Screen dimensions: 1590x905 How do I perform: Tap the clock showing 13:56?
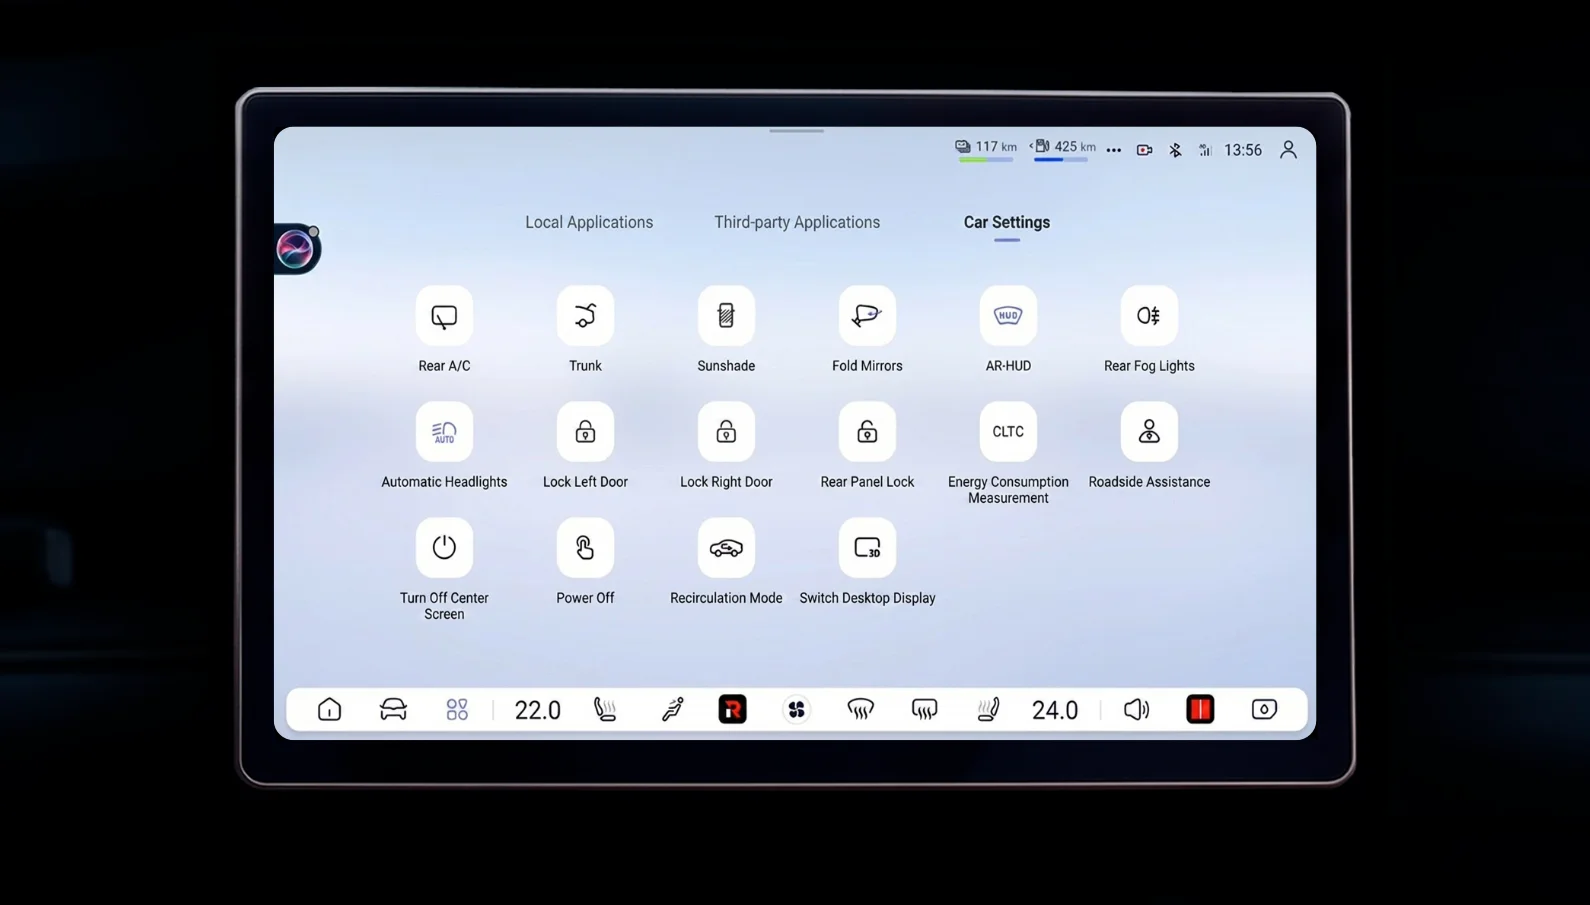1243,150
